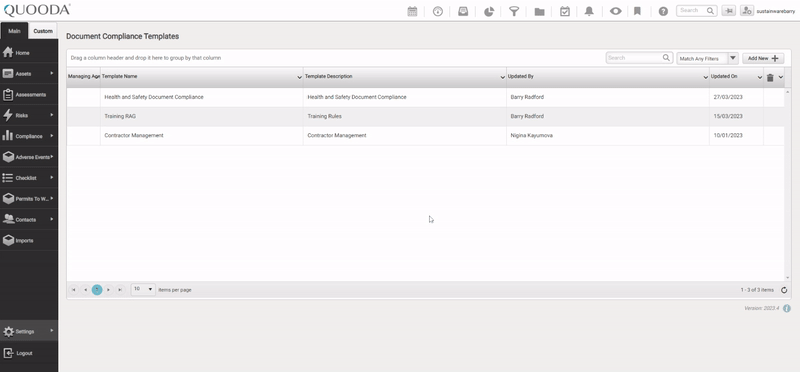Click the Quooda logo
Screen dimensions: 800x372
(37, 10)
